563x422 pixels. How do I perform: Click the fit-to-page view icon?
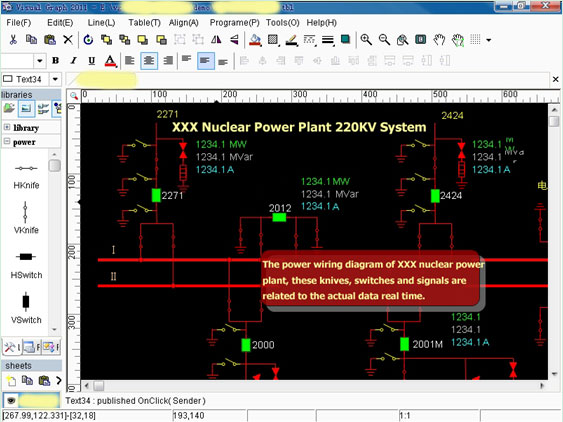point(420,40)
